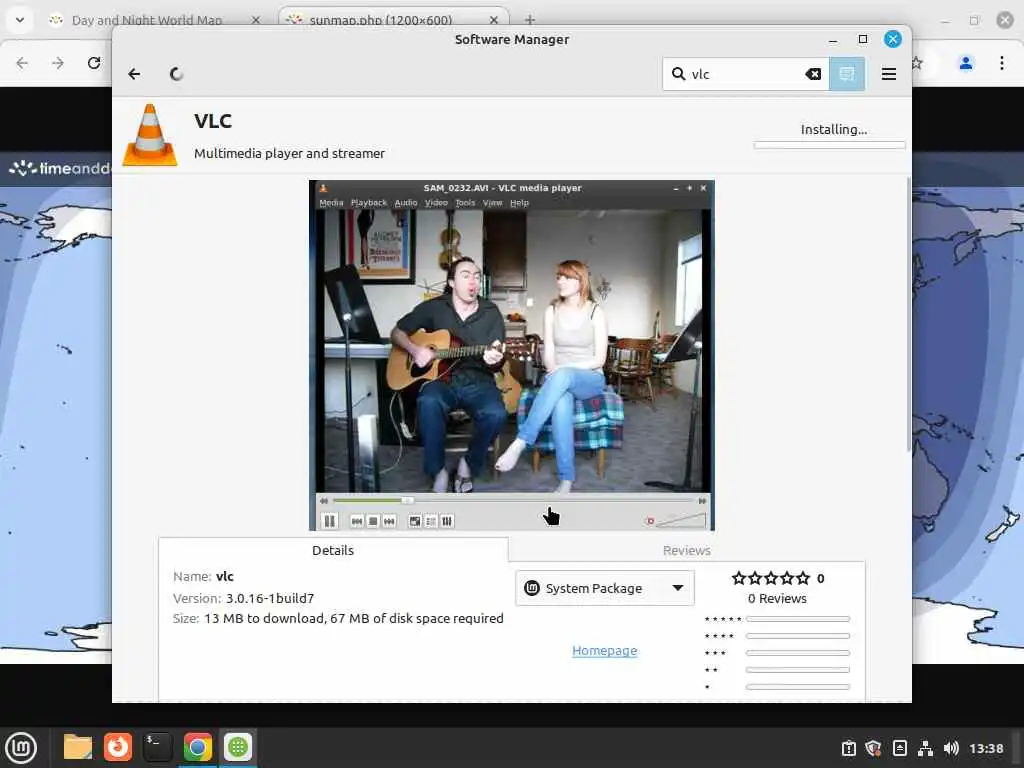The height and width of the screenshot is (768, 1024).
Task: Click the 13:38 clock in the panel
Action: (986, 748)
